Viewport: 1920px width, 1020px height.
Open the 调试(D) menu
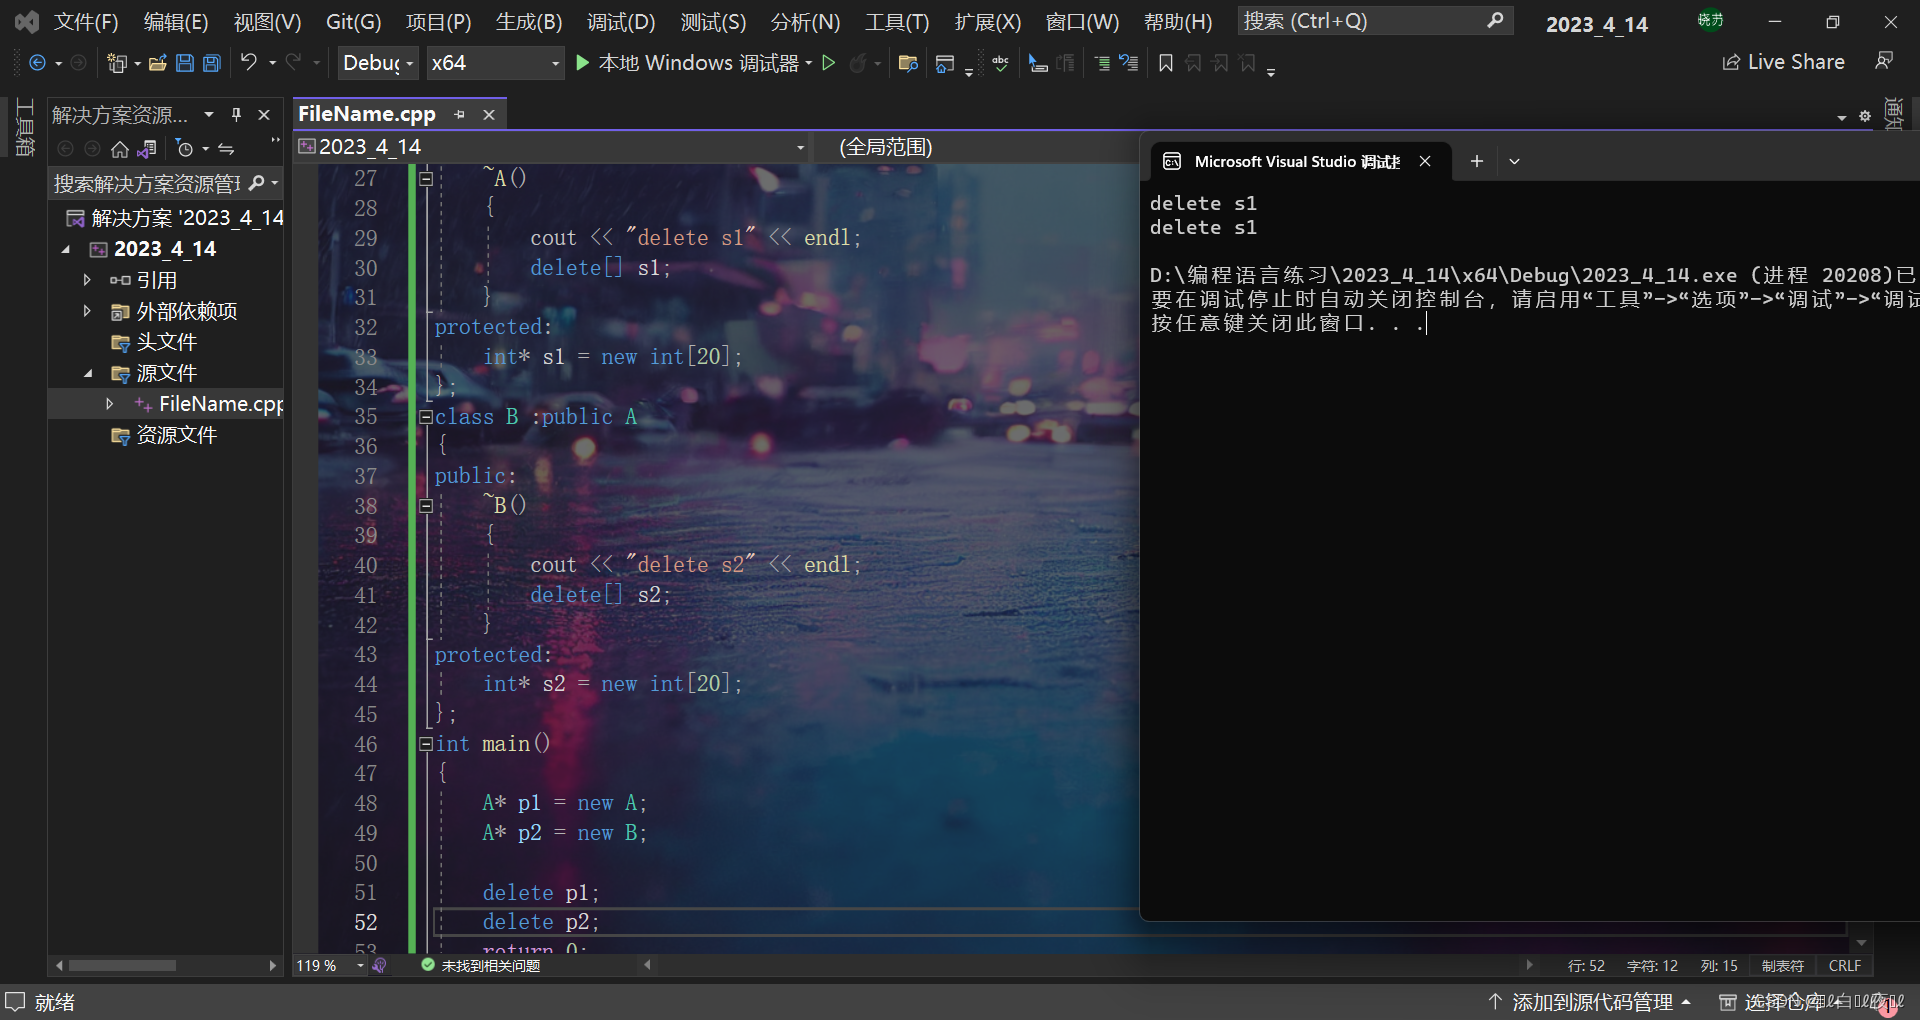(x=620, y=21)
